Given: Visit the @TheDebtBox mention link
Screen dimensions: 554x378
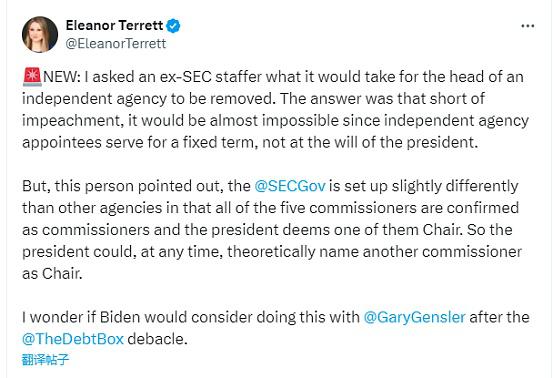Looking at the screenshot, I should (73, 339).
